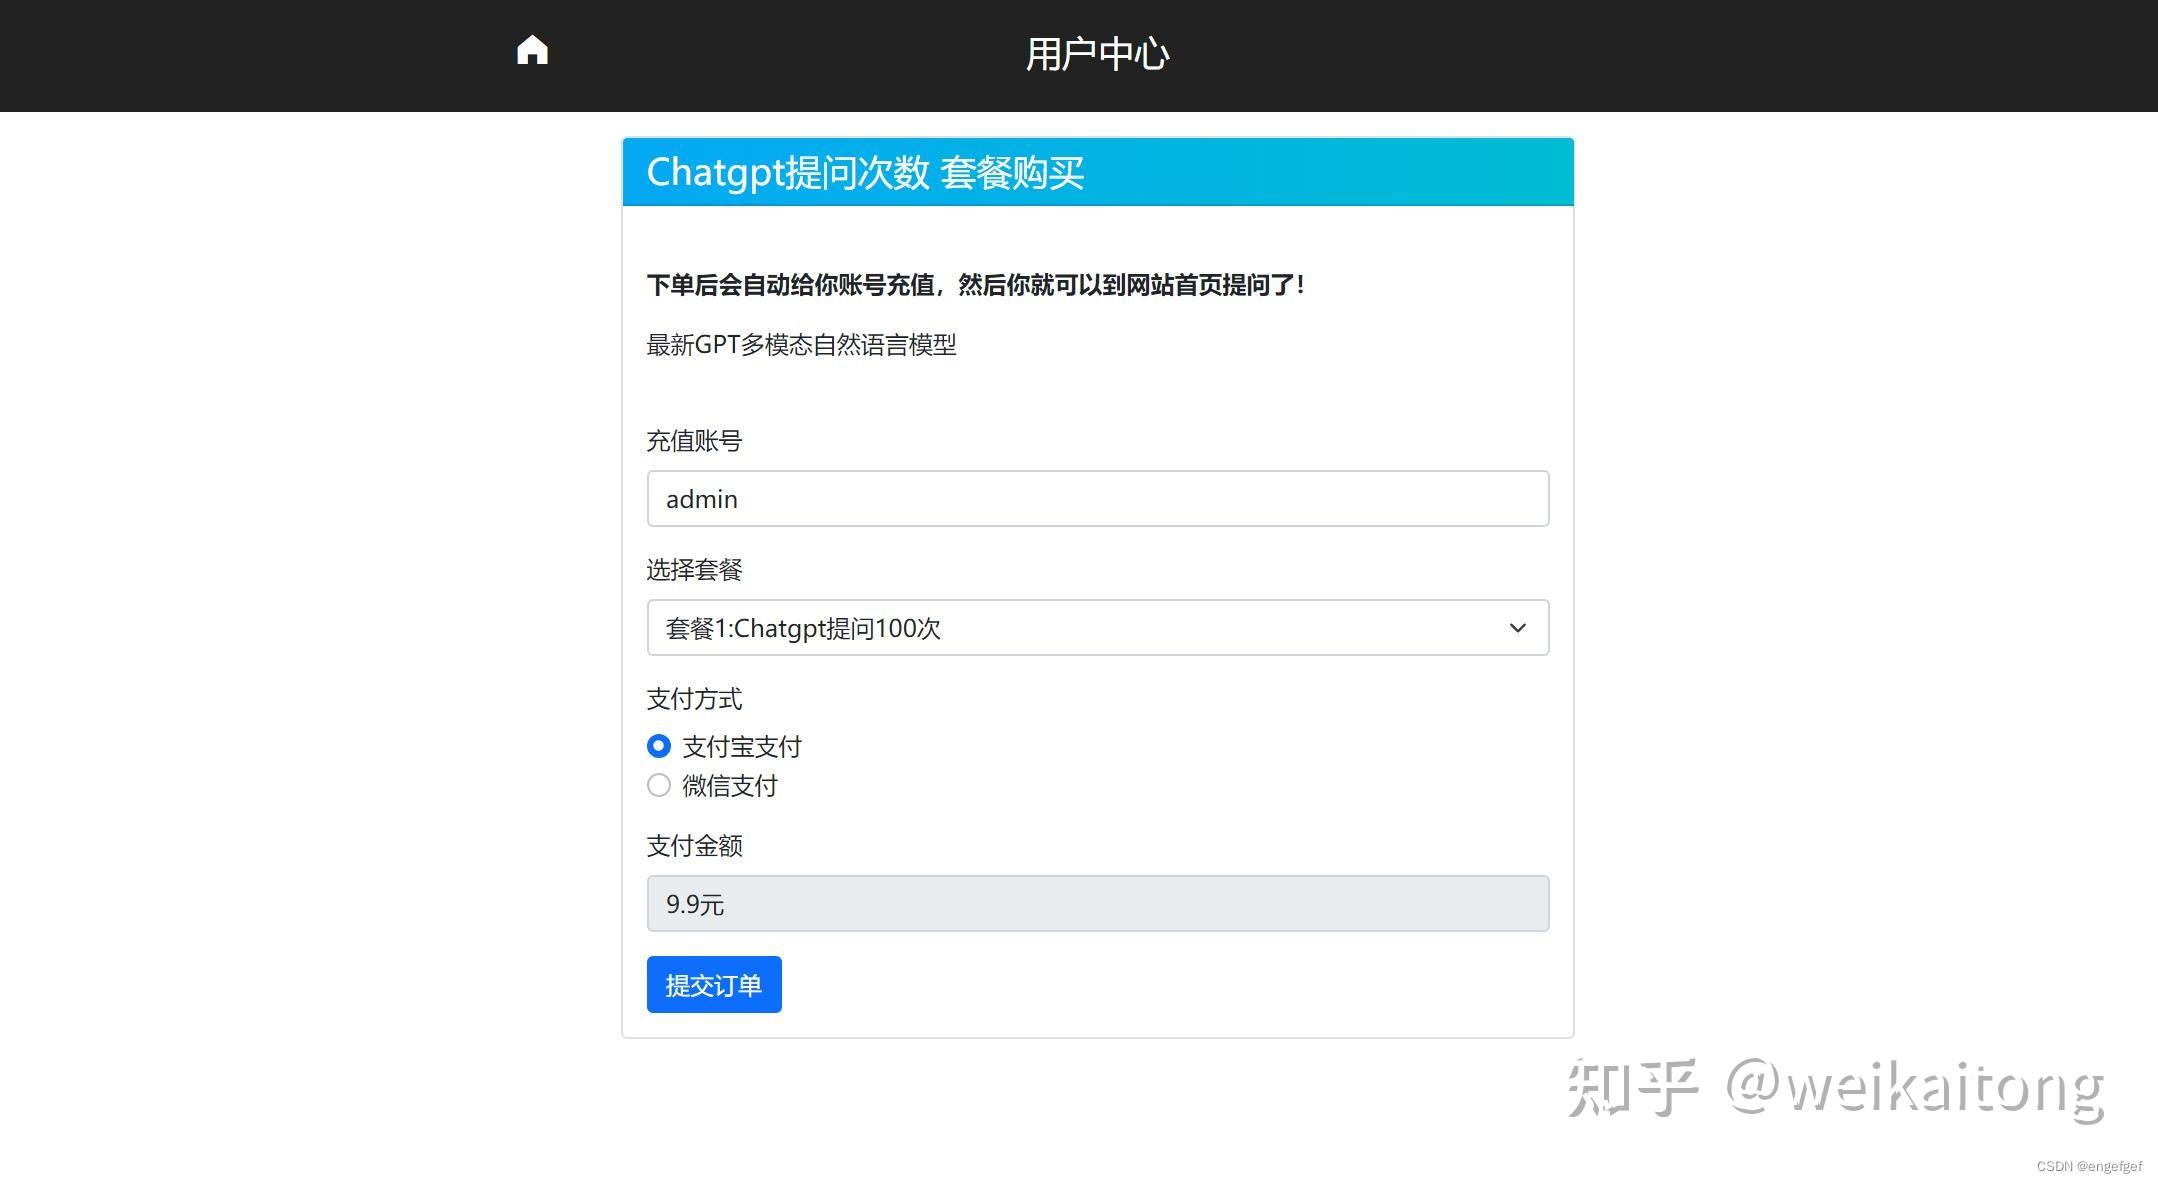
Task: Click the 支付方式 section label
Action: click(x=694, y=699)
